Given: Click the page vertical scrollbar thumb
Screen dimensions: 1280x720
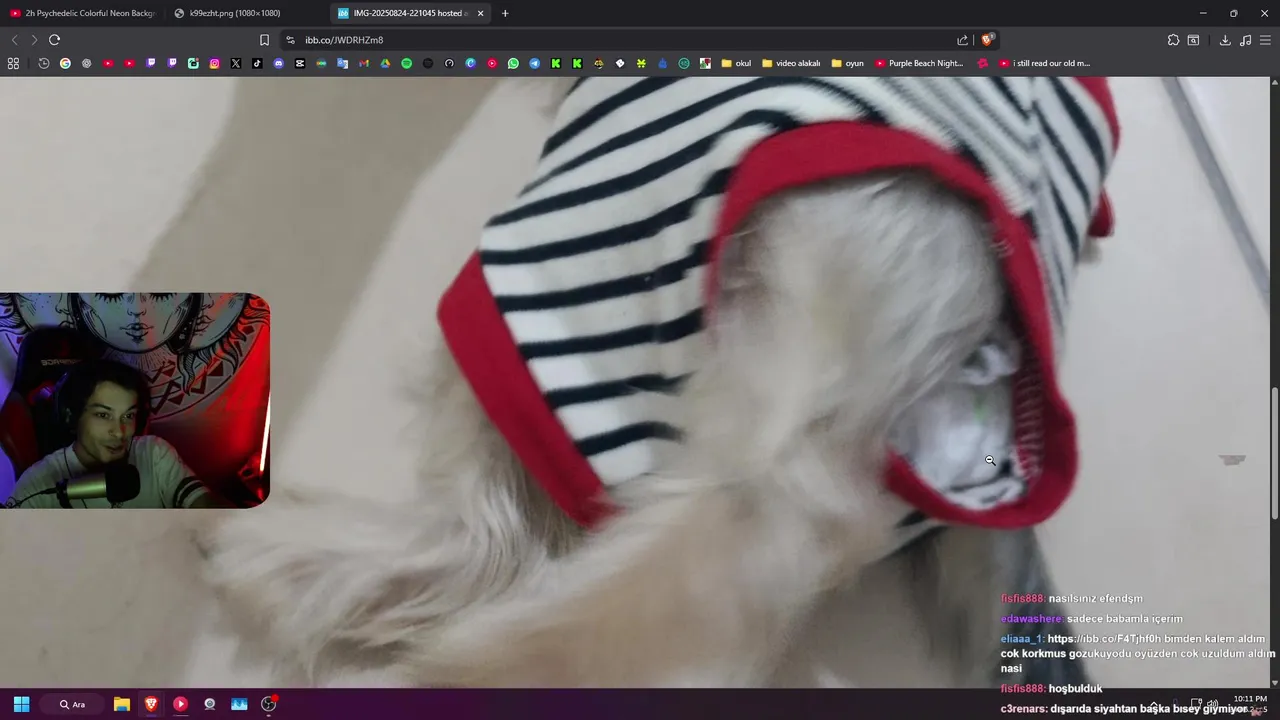Looking at the screenshot, I should coord(1274,452).
